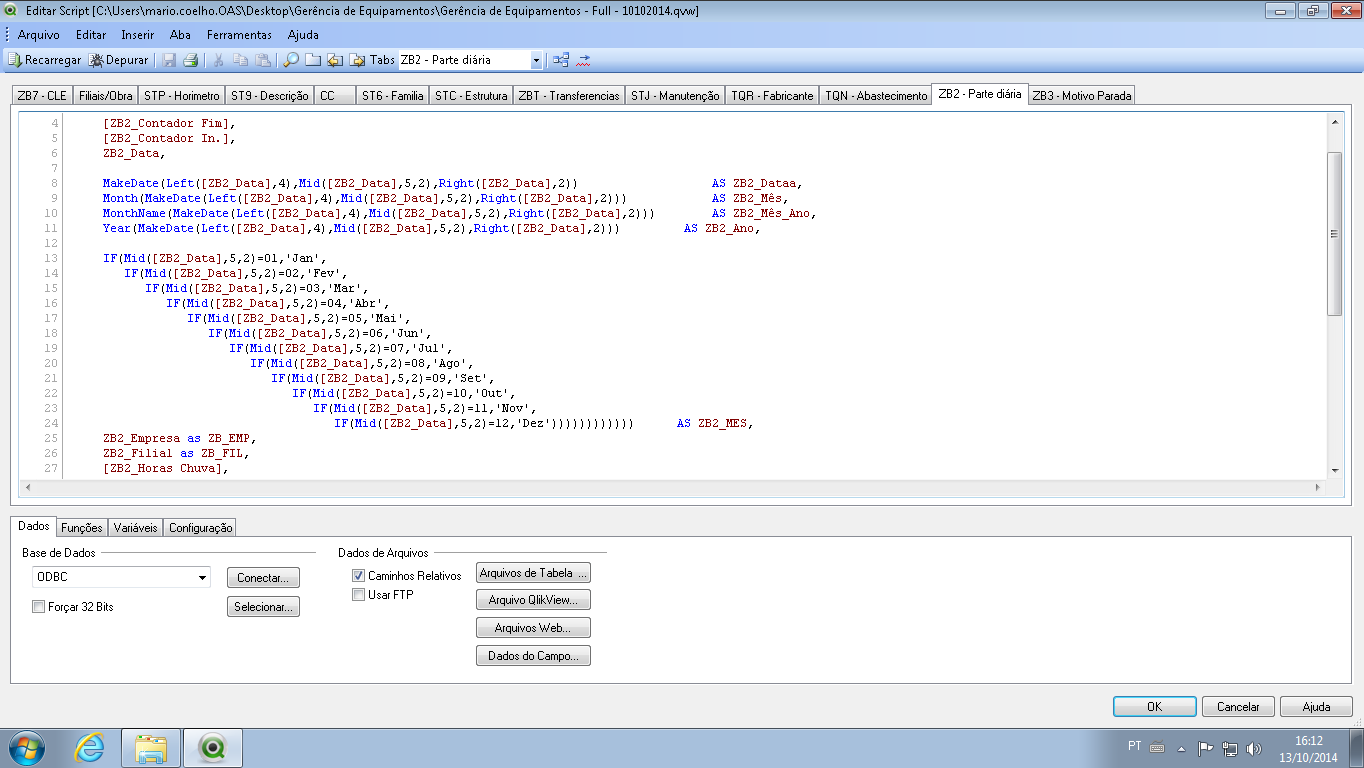Viewport: 1364px width, 768px height.
Task: Select the Configuração bottom tab
Action: pos(200,527)
